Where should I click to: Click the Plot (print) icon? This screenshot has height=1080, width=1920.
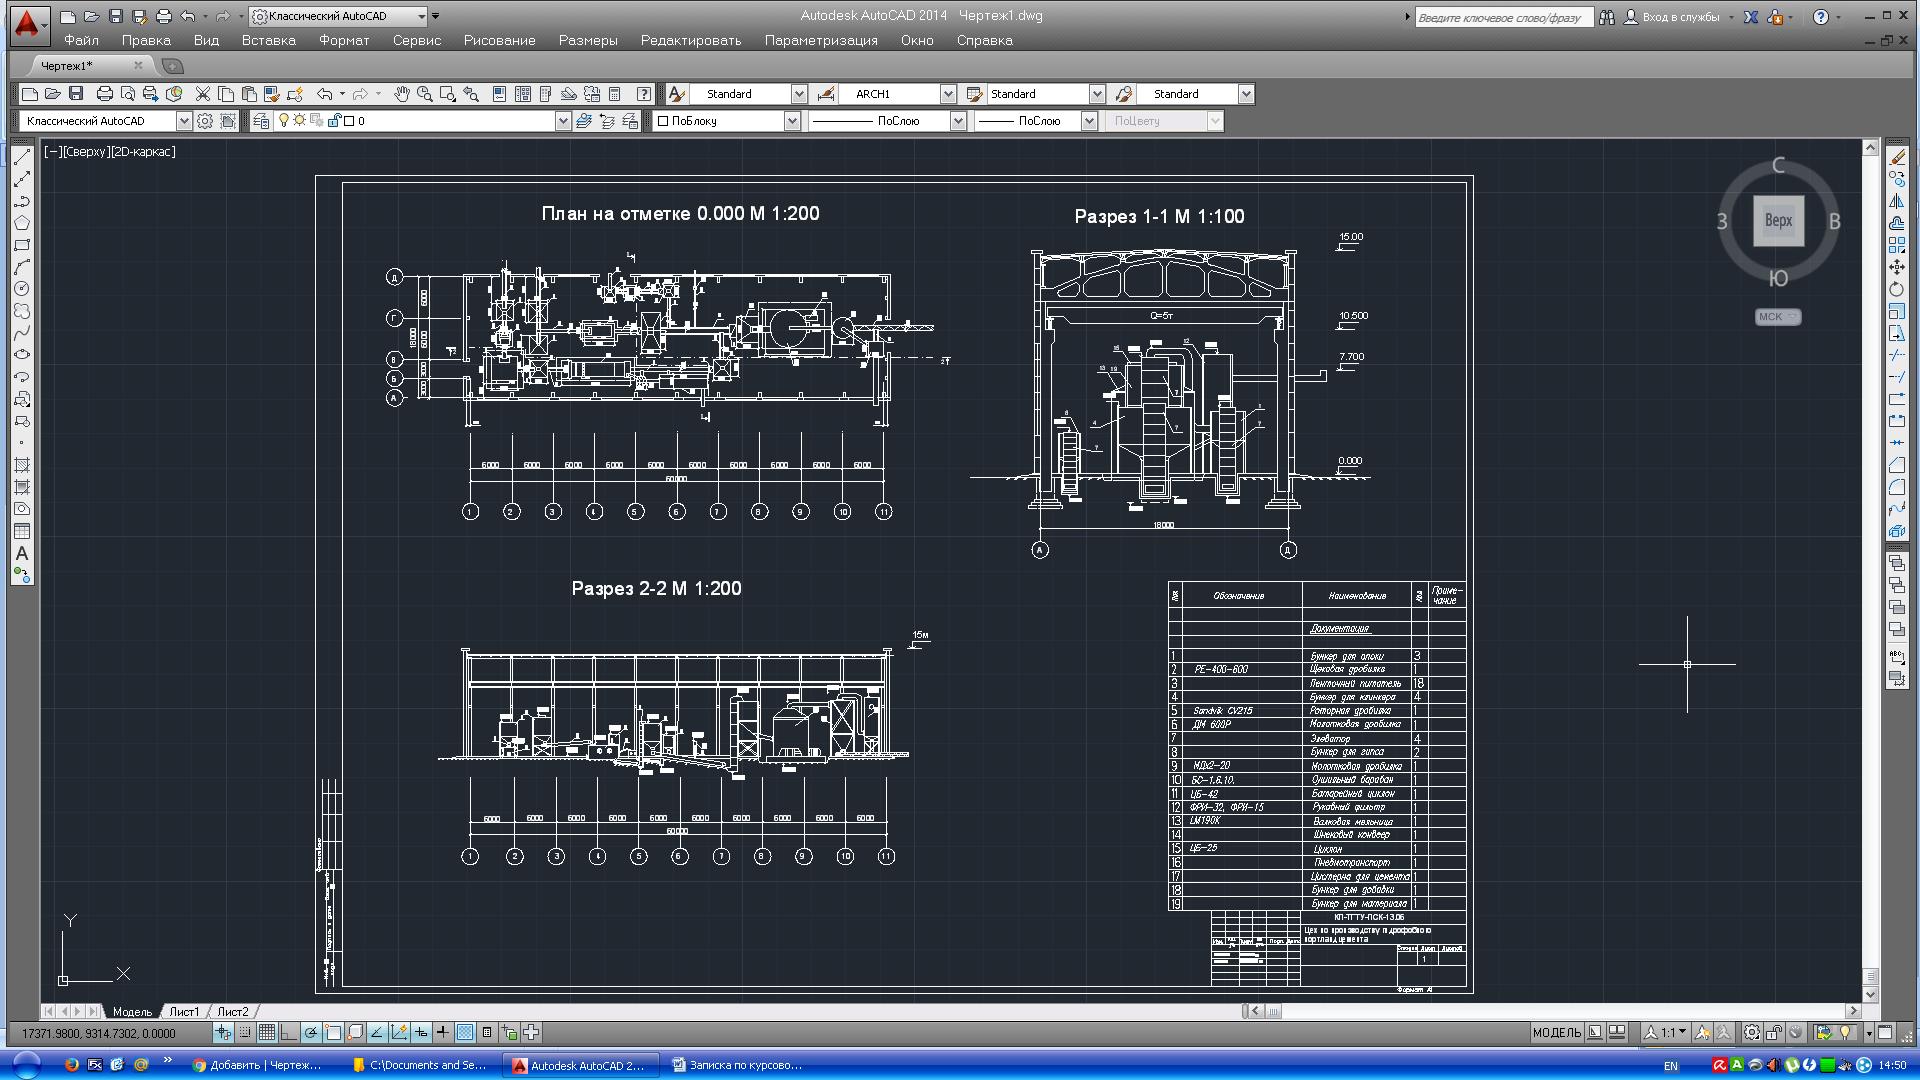tap(104, 94)
